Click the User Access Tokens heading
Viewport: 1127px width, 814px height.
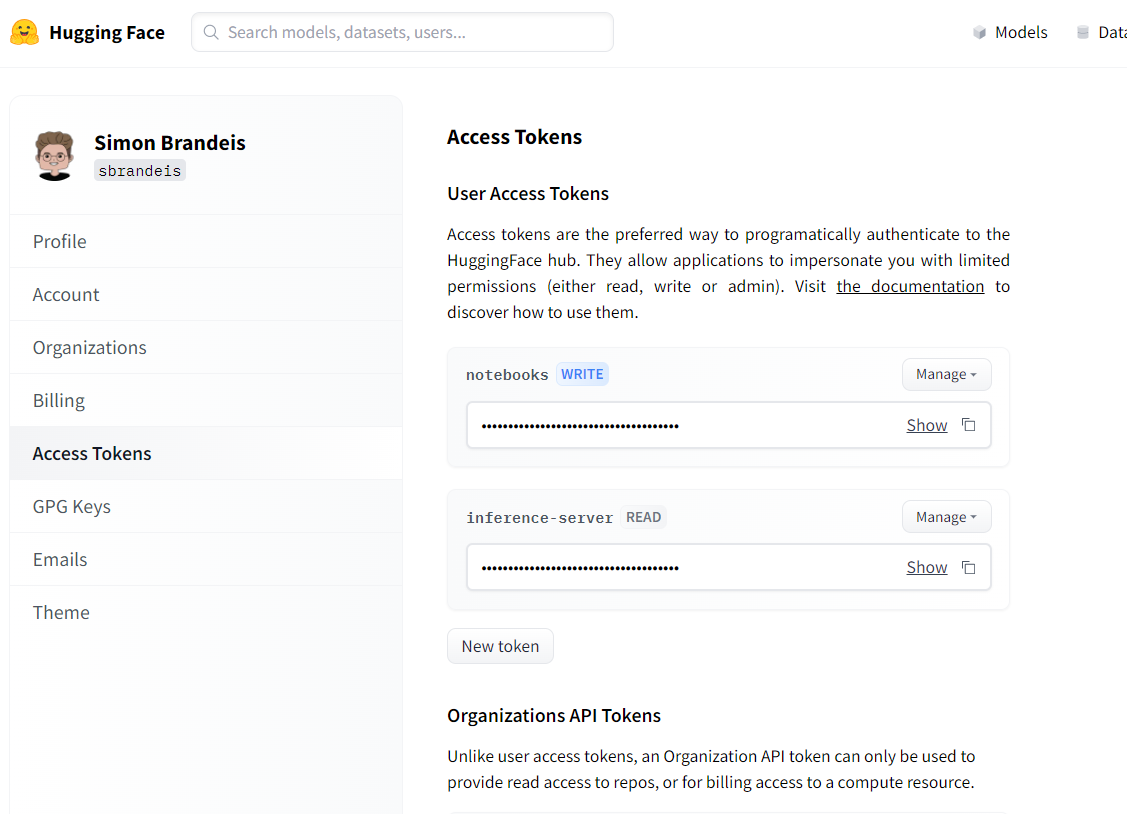[x=528, y=194]
